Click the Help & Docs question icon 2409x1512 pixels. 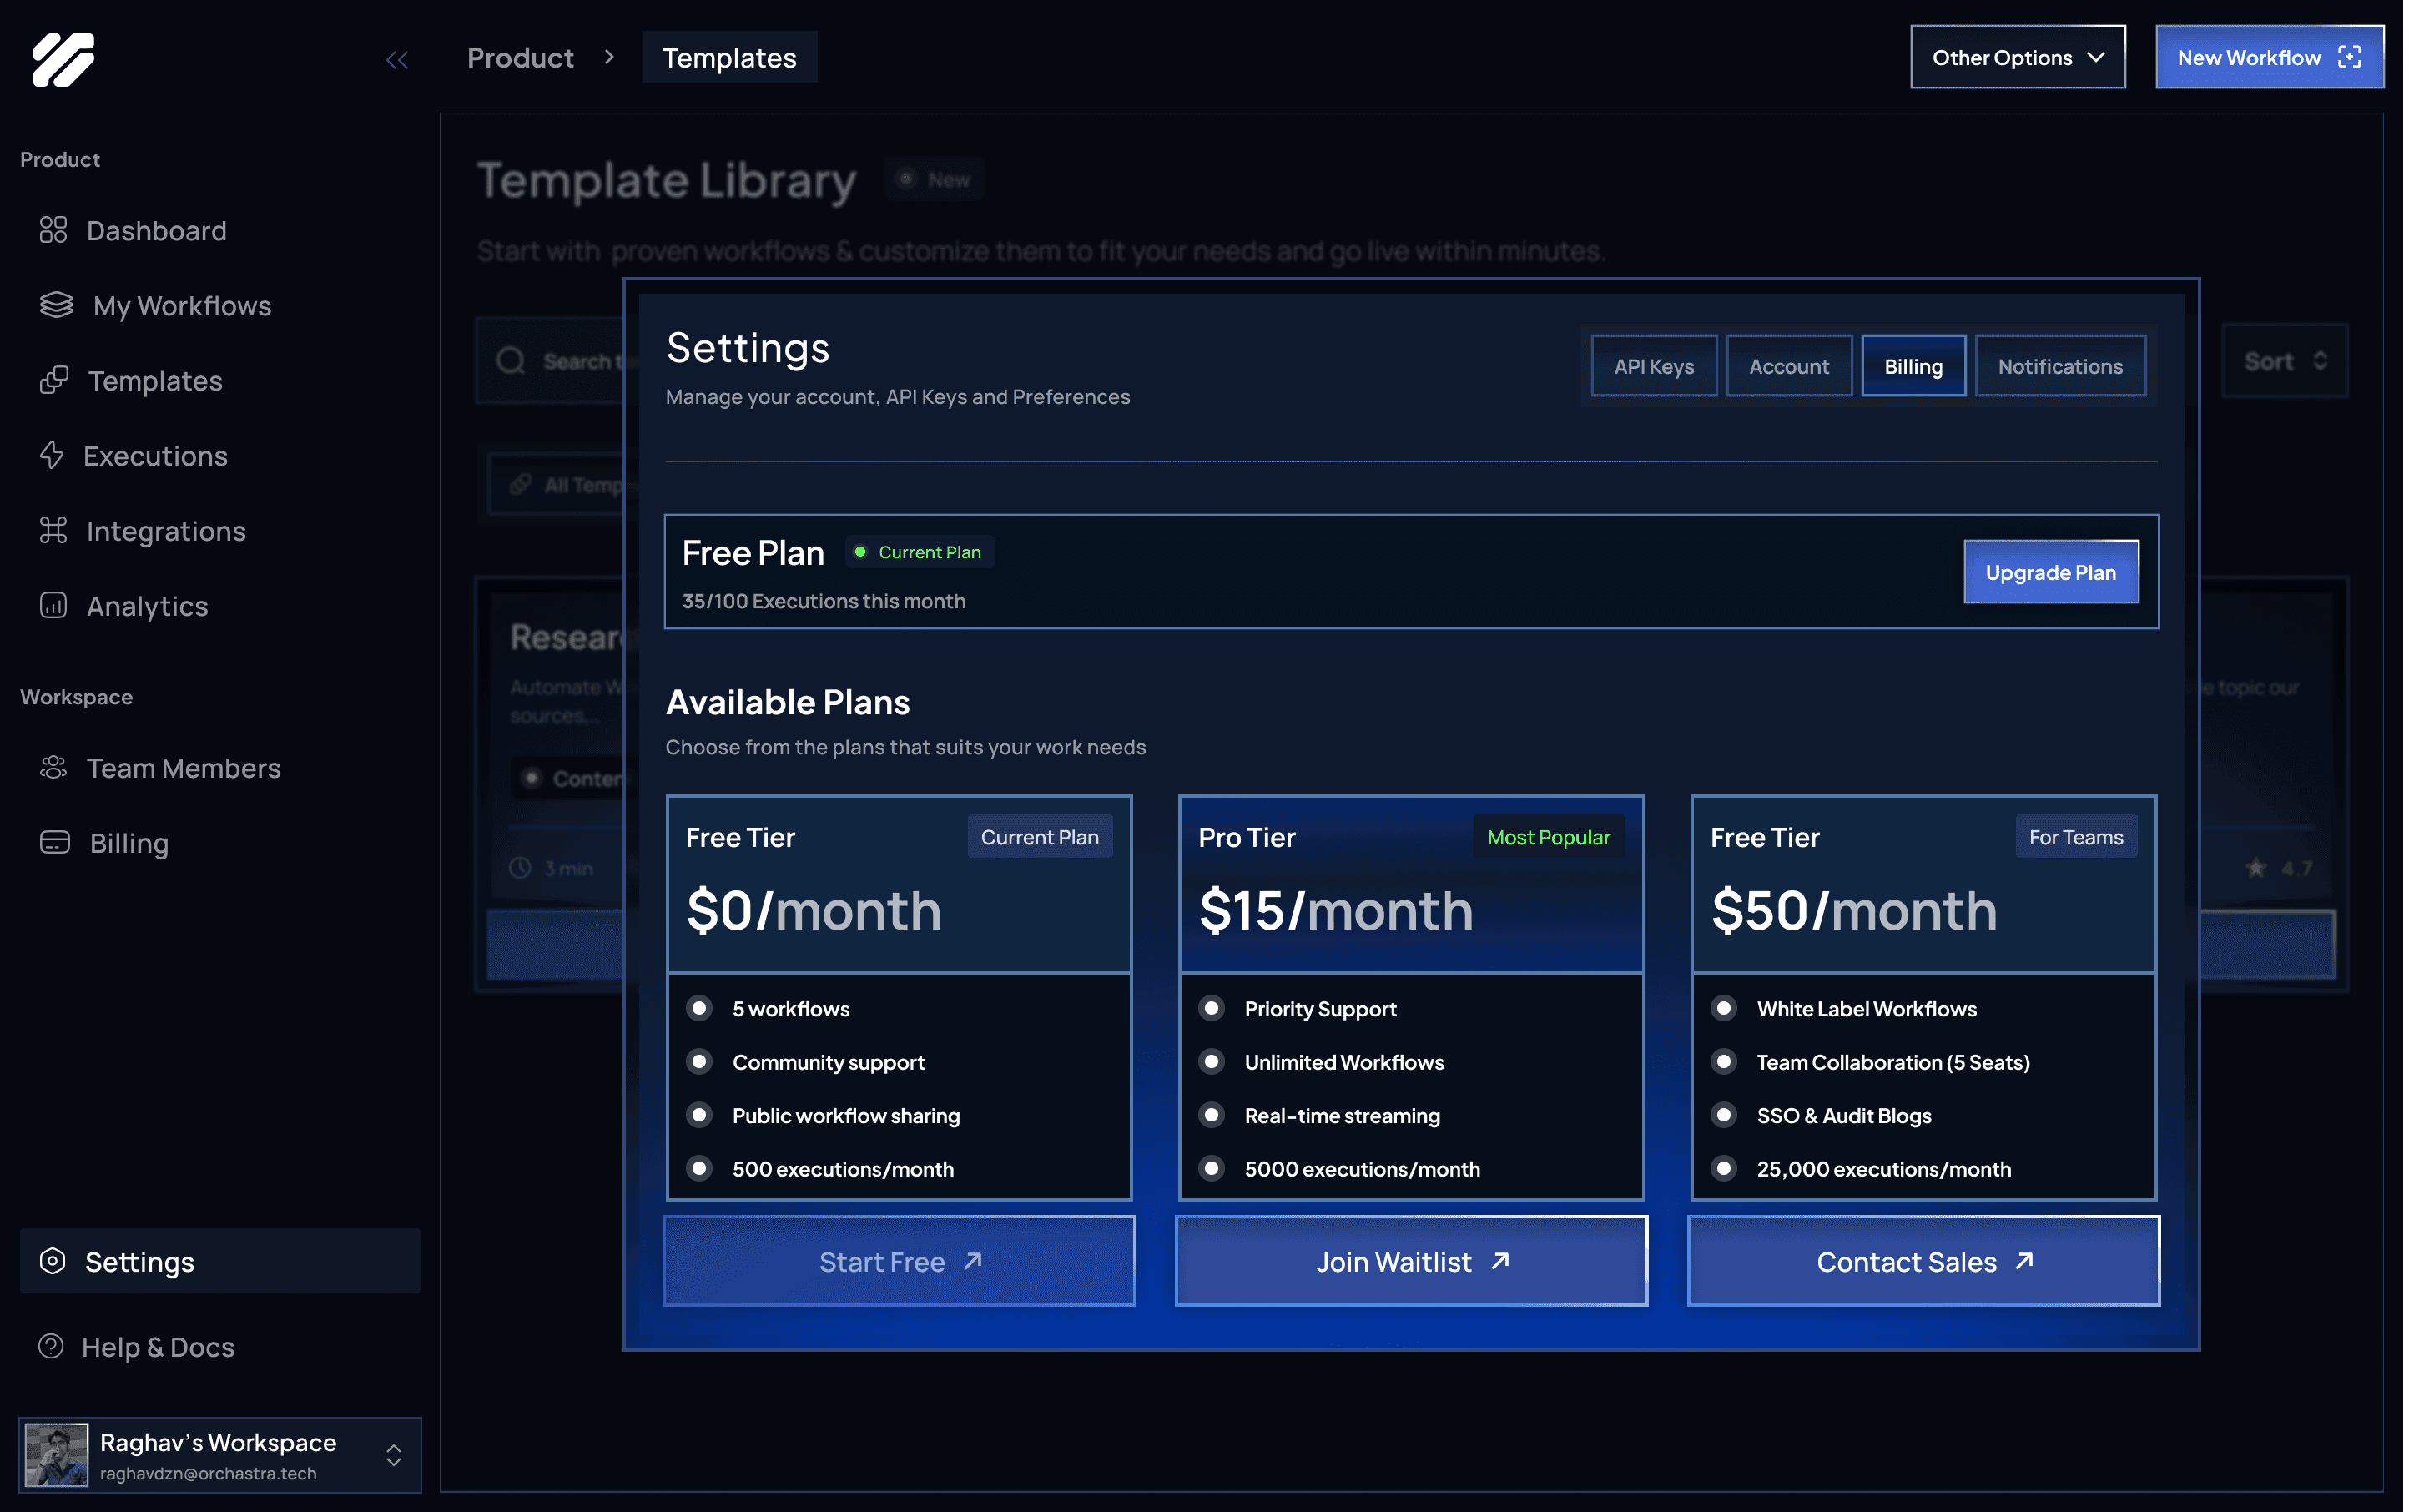coord(51,1346)
